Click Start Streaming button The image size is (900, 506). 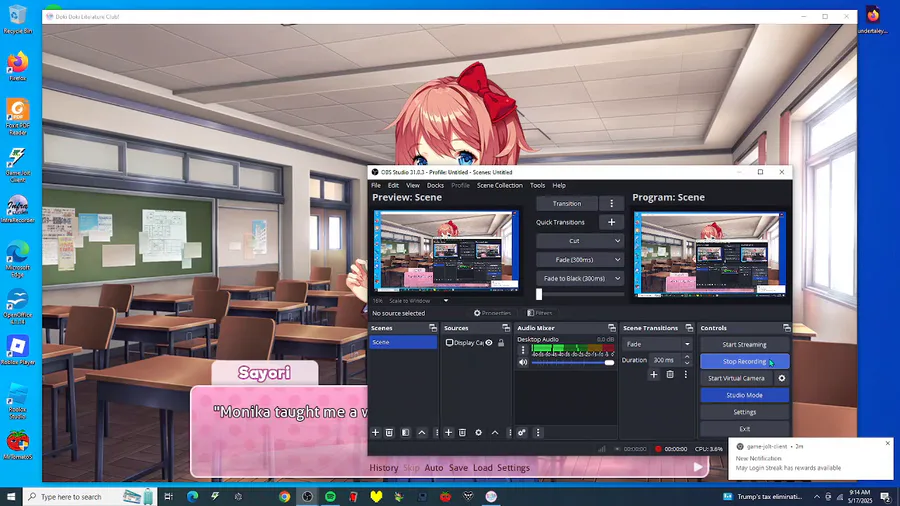click(744, 345)
